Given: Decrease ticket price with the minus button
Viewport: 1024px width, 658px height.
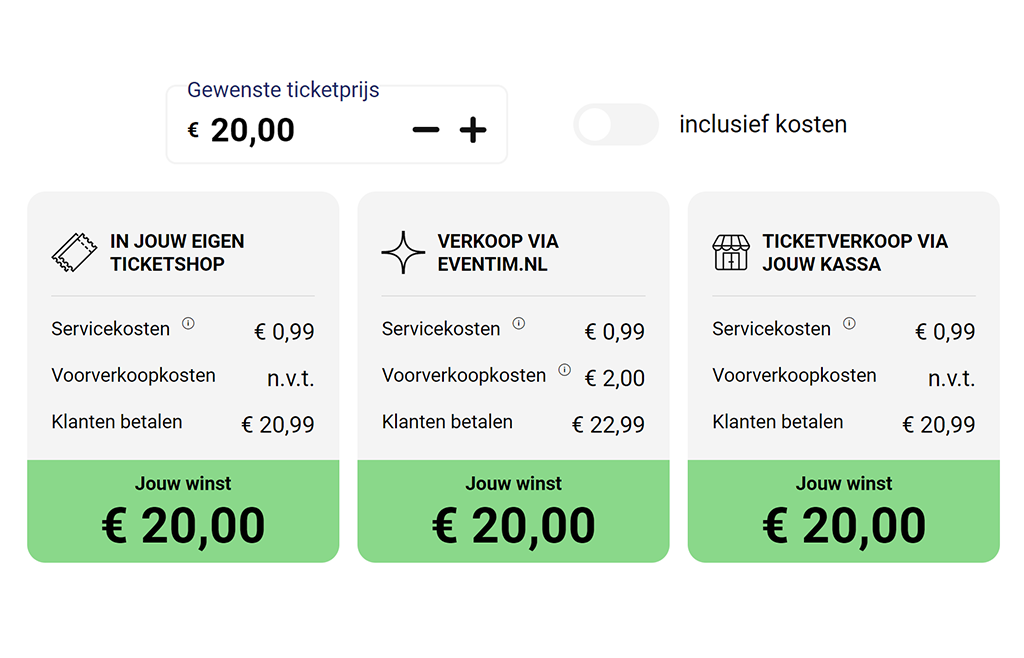Looking at the screenshot, I should (x=426, y=130).
